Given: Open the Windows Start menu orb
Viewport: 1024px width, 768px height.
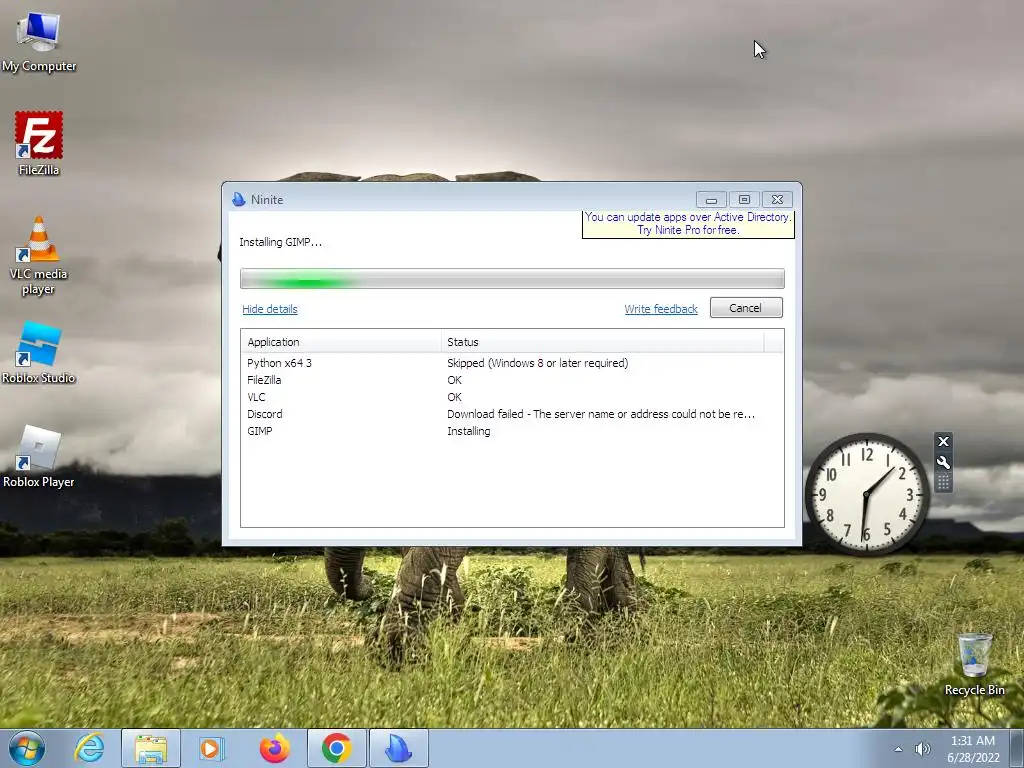Looking at the screenshot, I should pyautogui.click(x=27, y=748).
